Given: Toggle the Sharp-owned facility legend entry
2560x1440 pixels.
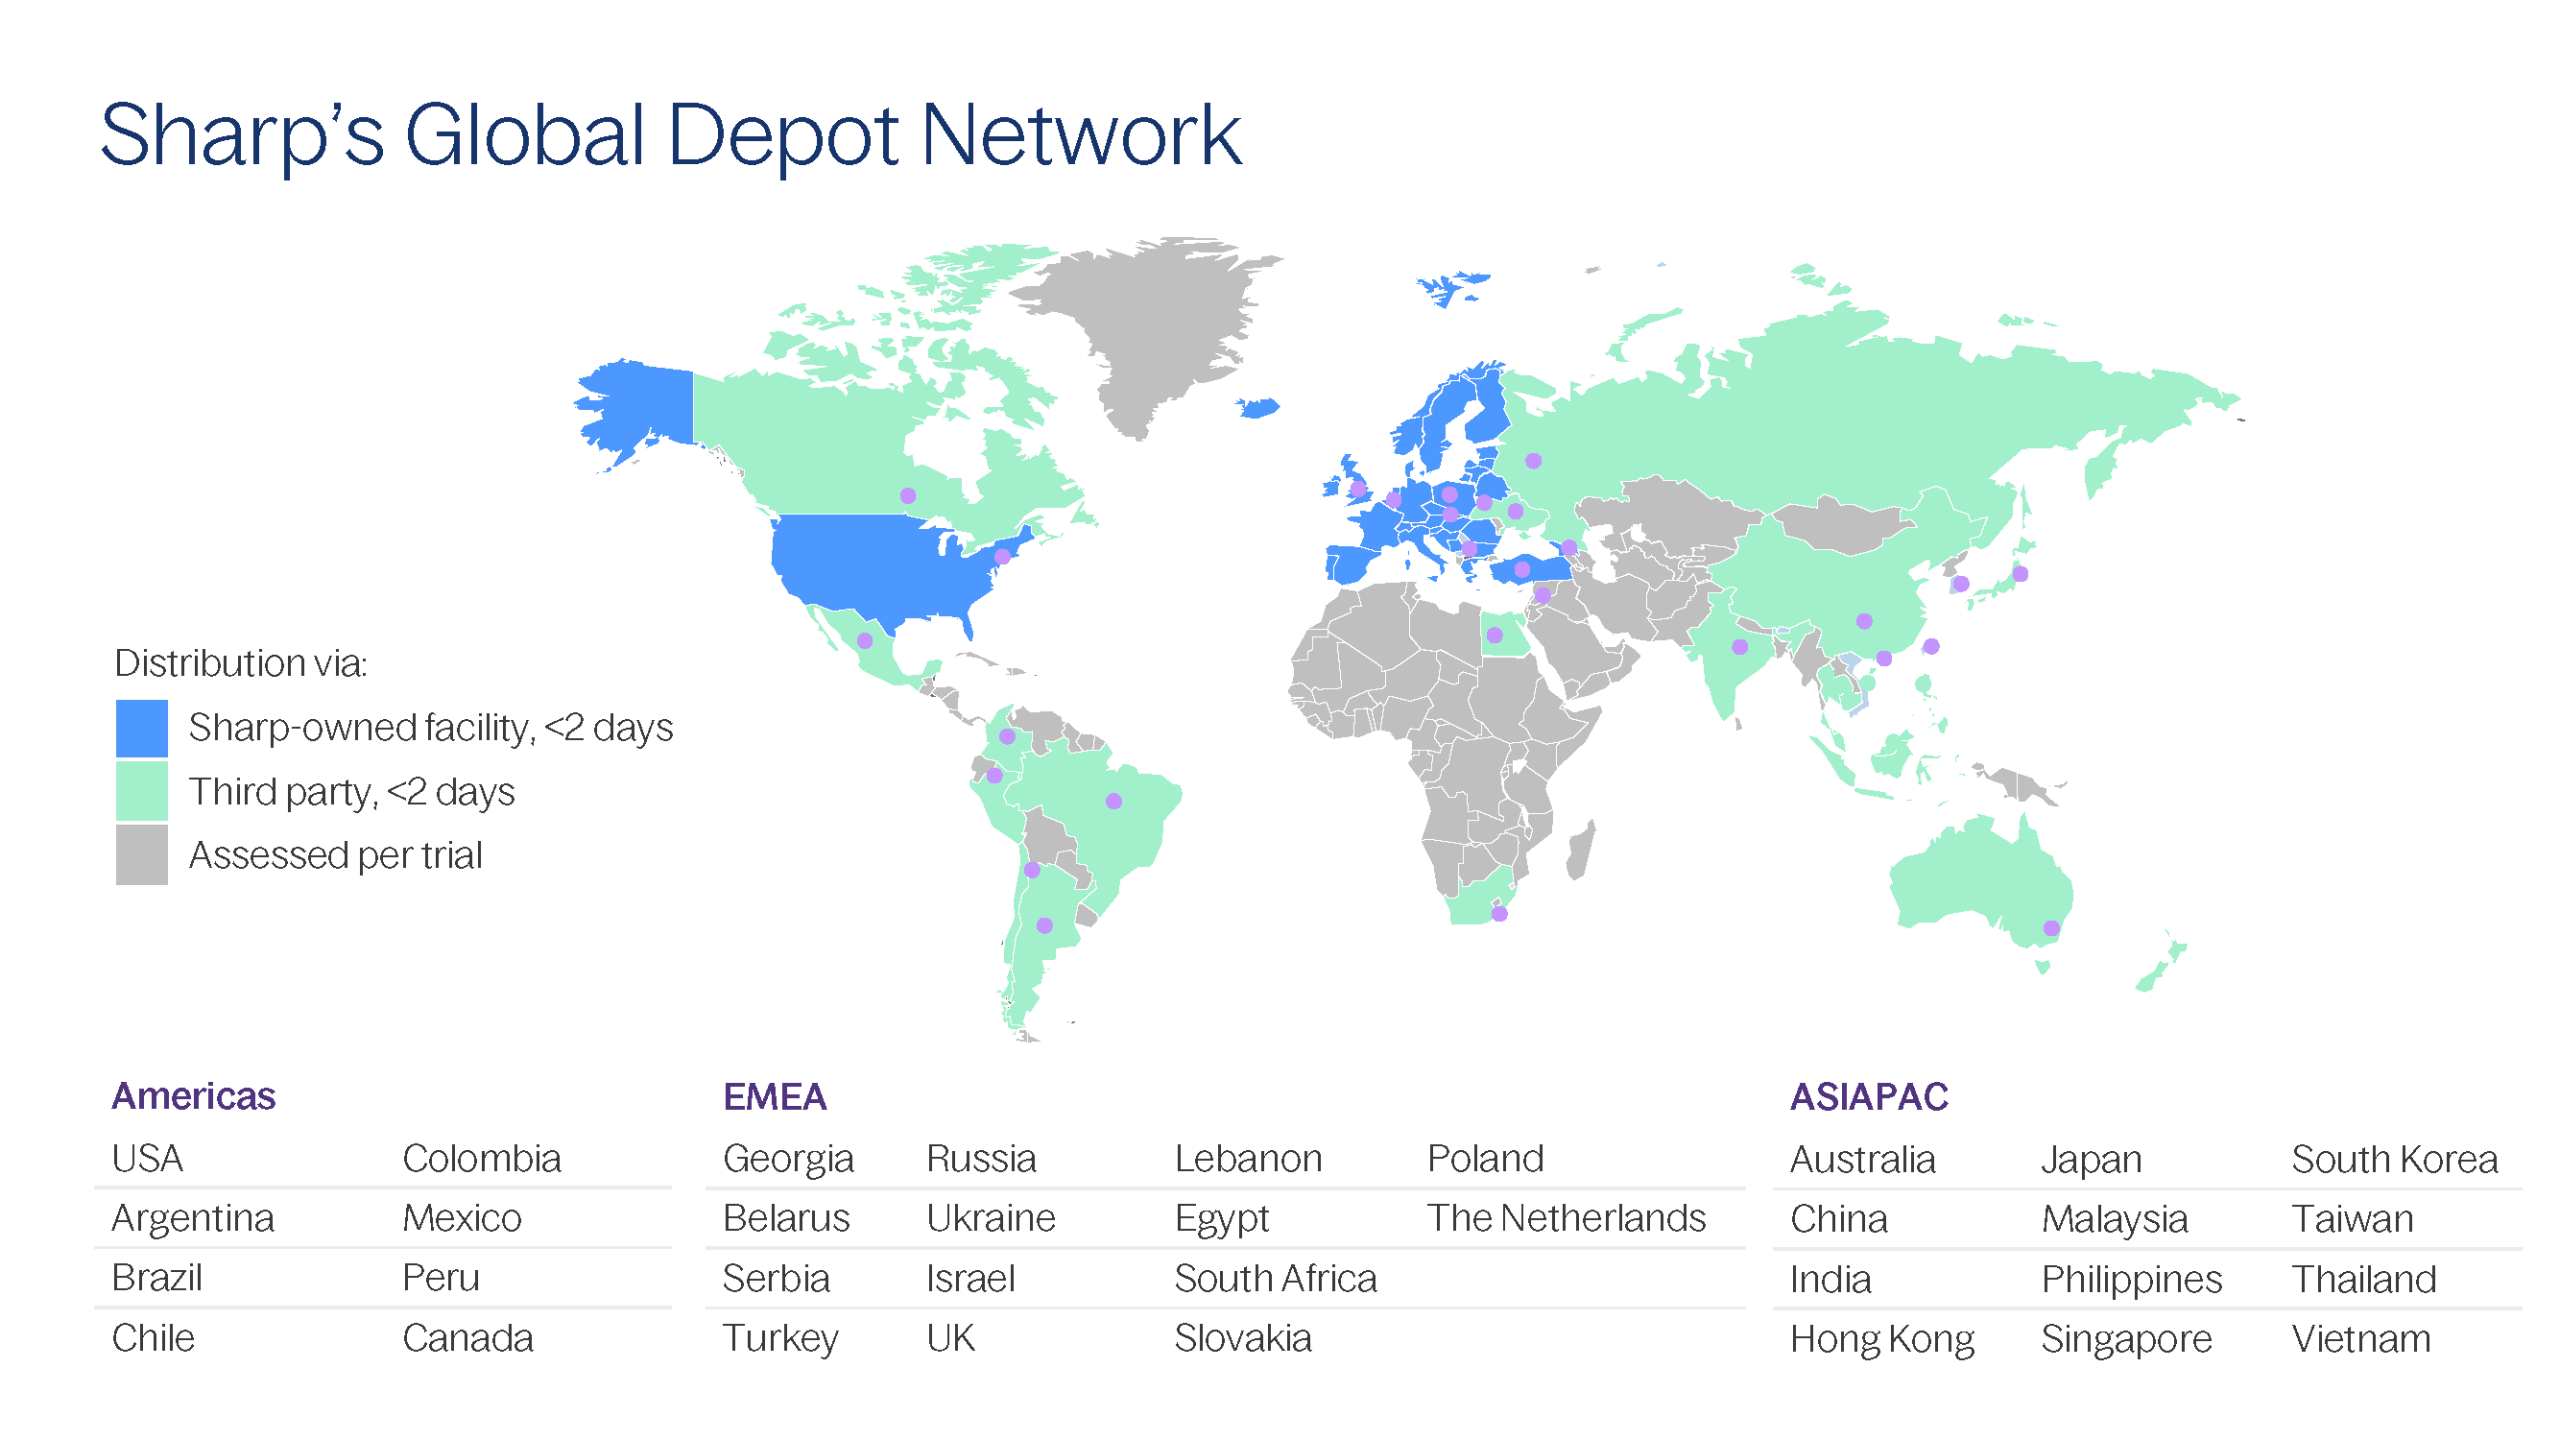Looking at the screenshot, I should (x=432, y=727).
